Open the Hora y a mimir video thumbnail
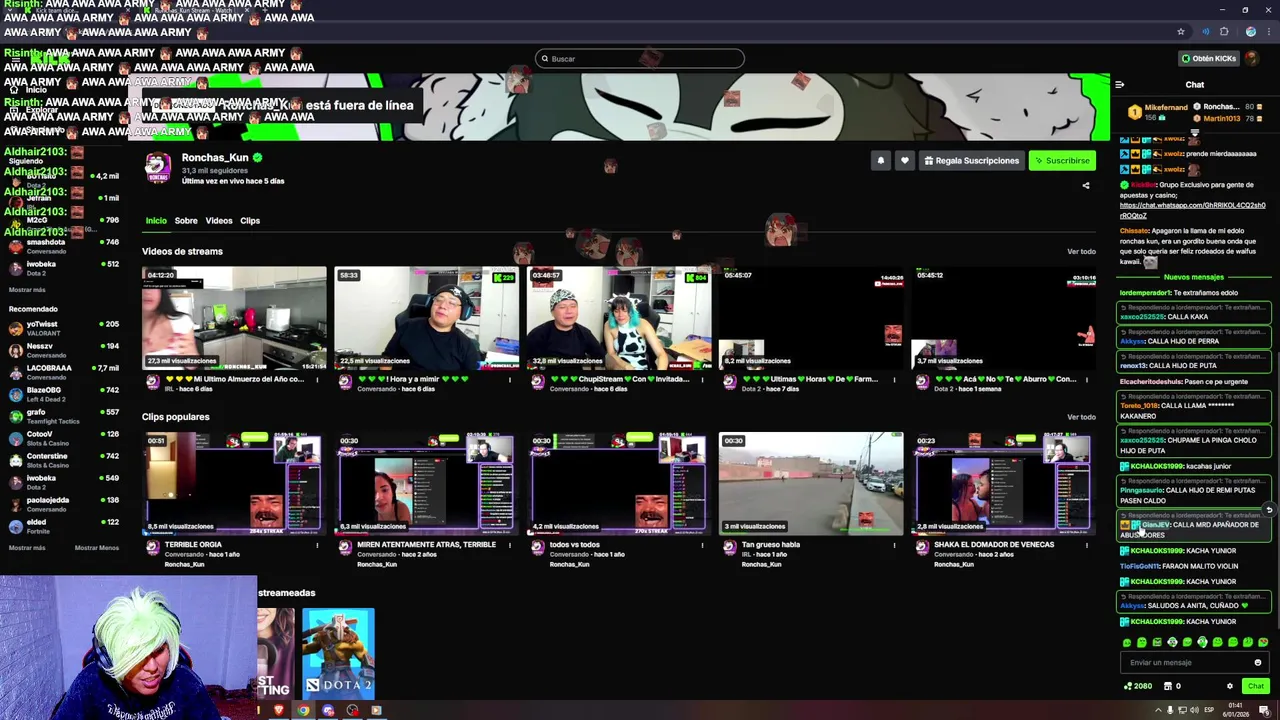 [427, 318]
